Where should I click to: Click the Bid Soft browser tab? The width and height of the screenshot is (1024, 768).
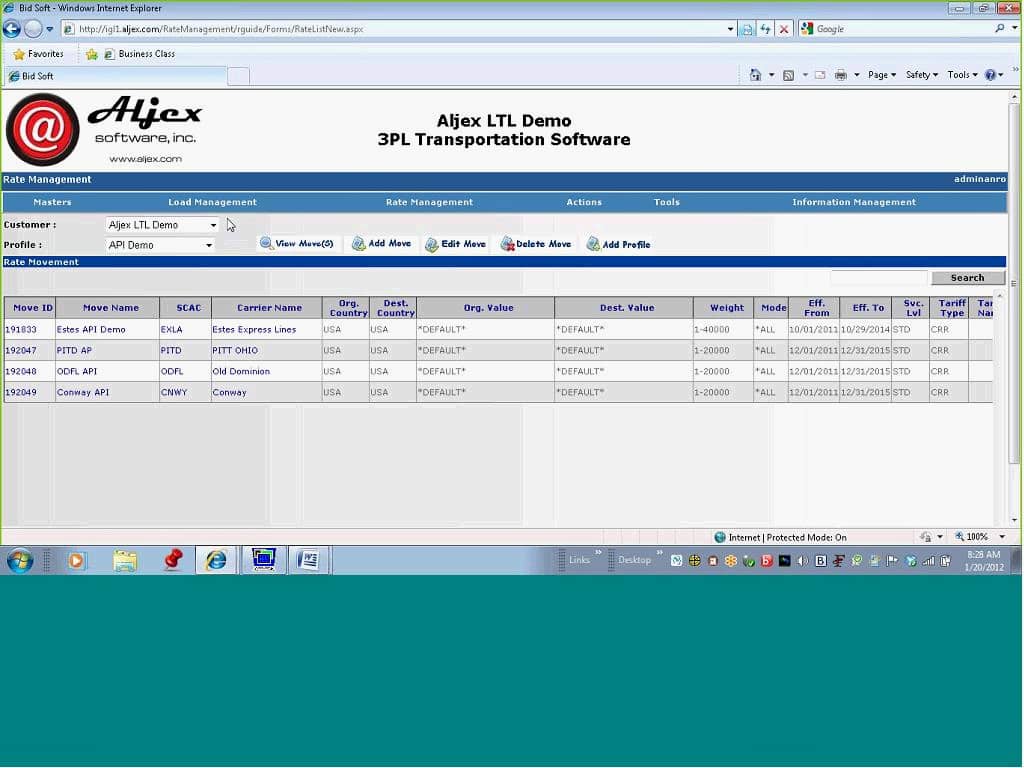pyautogui.click(x=114, y=76)
